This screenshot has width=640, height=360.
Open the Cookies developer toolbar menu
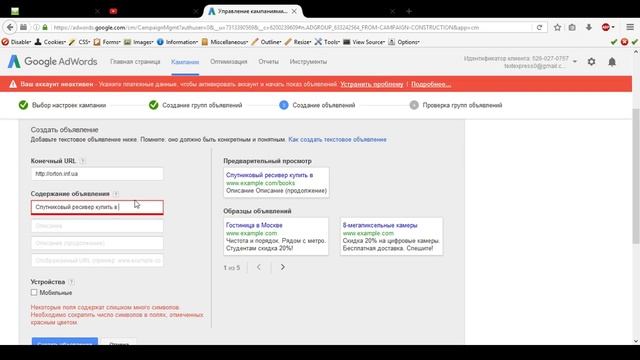[x=50, y=42]
